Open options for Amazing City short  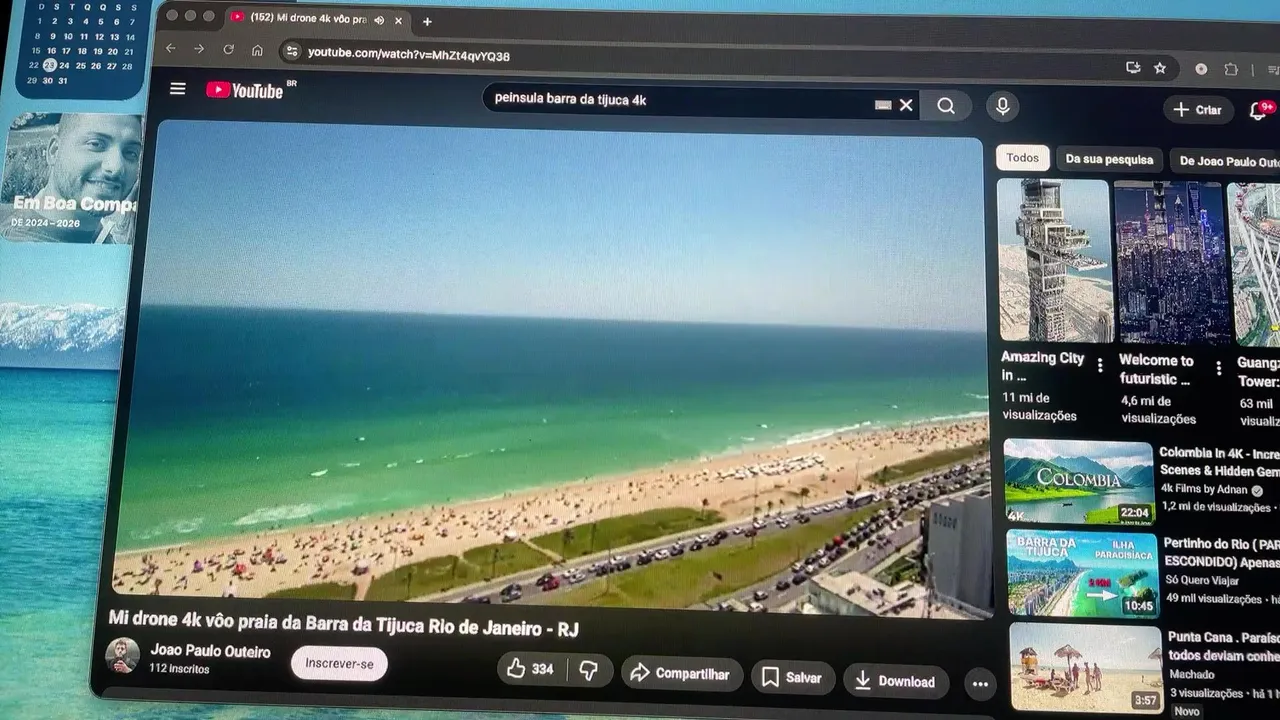coord(1100,366)
